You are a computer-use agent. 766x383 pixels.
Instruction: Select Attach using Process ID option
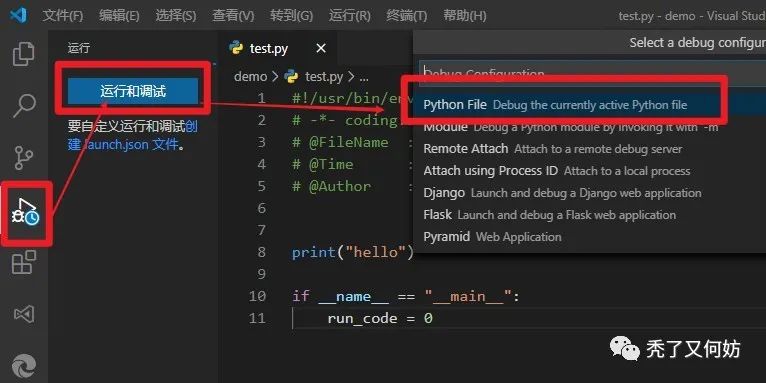[x=590, y=171]
